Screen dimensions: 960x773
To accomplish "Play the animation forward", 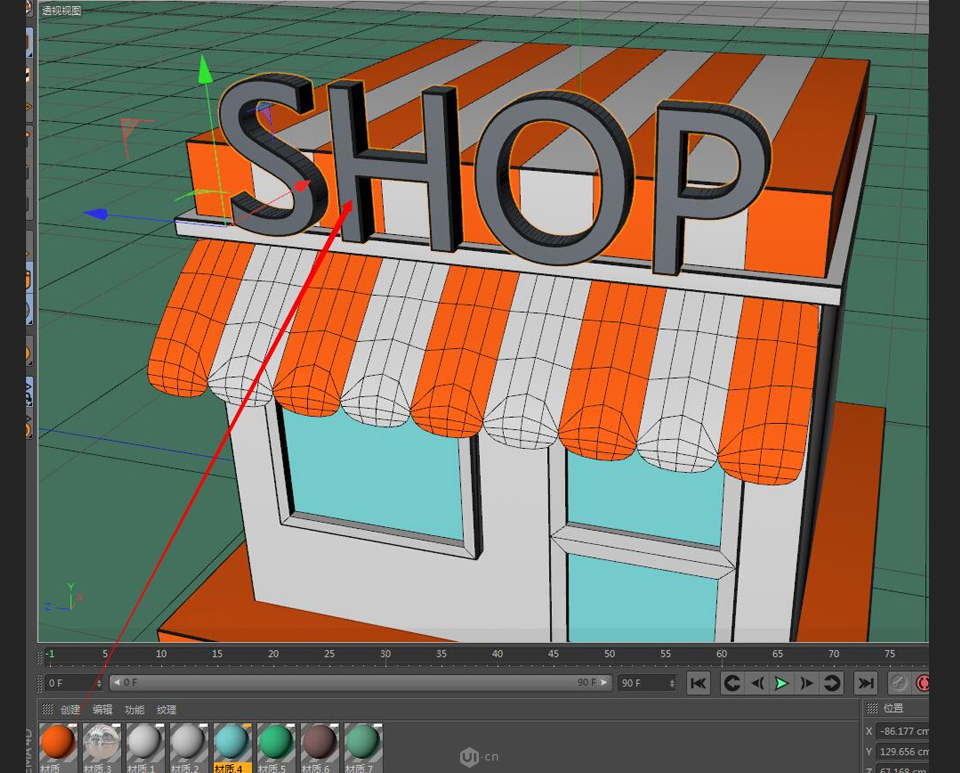I will (x=782, y=683).
